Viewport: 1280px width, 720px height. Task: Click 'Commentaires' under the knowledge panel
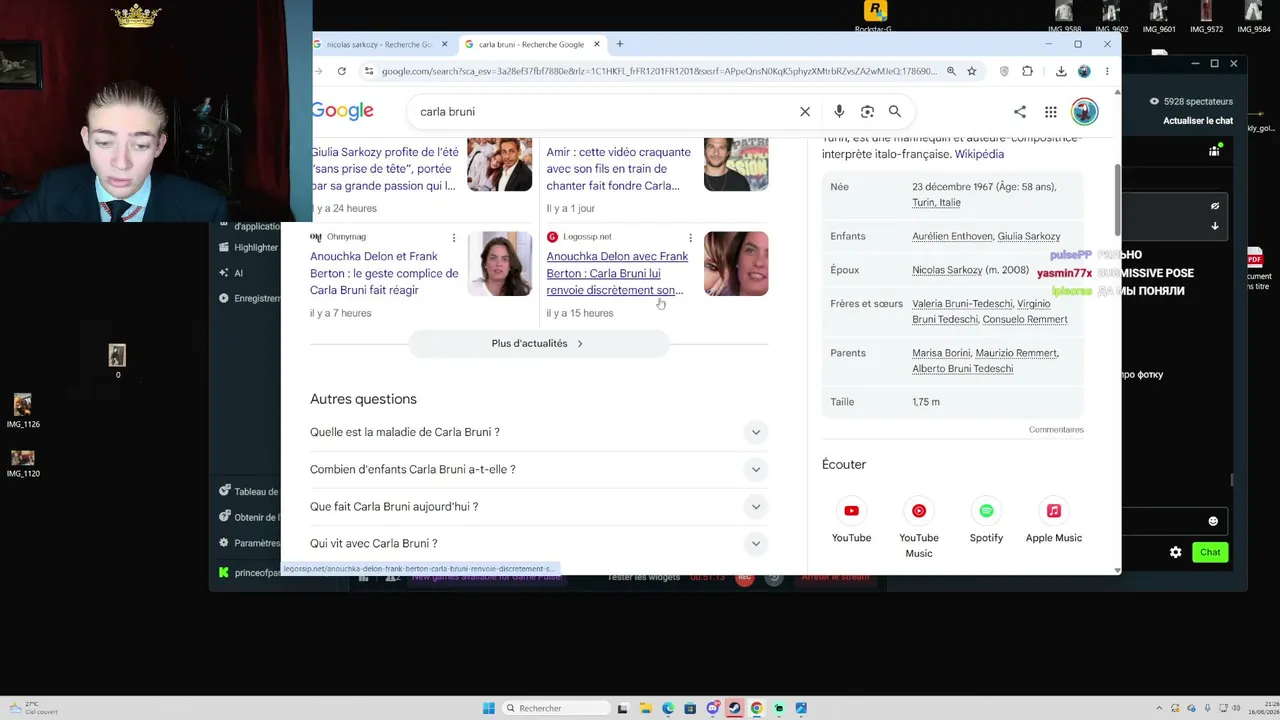pos(1056,430)
